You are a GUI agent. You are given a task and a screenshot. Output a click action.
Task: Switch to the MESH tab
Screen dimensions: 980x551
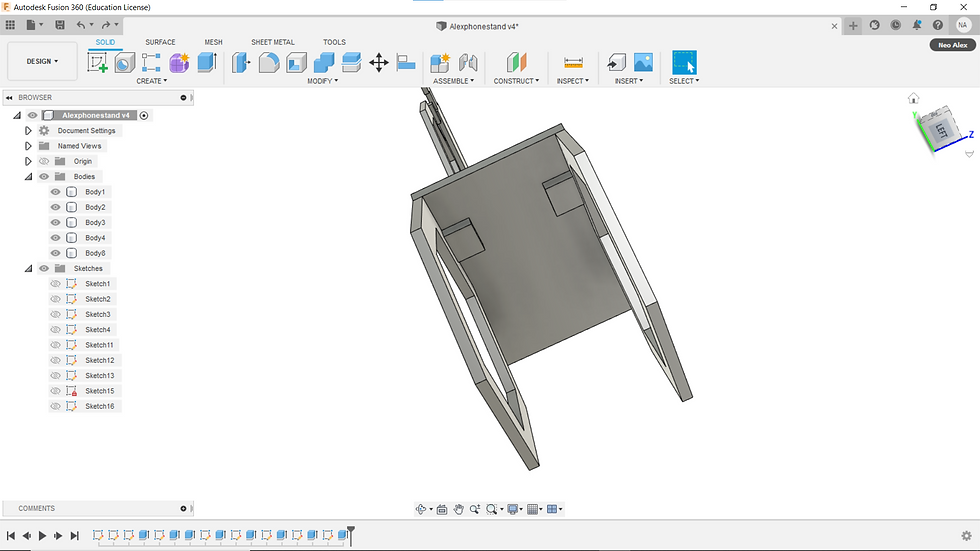(x=213, y=42)
